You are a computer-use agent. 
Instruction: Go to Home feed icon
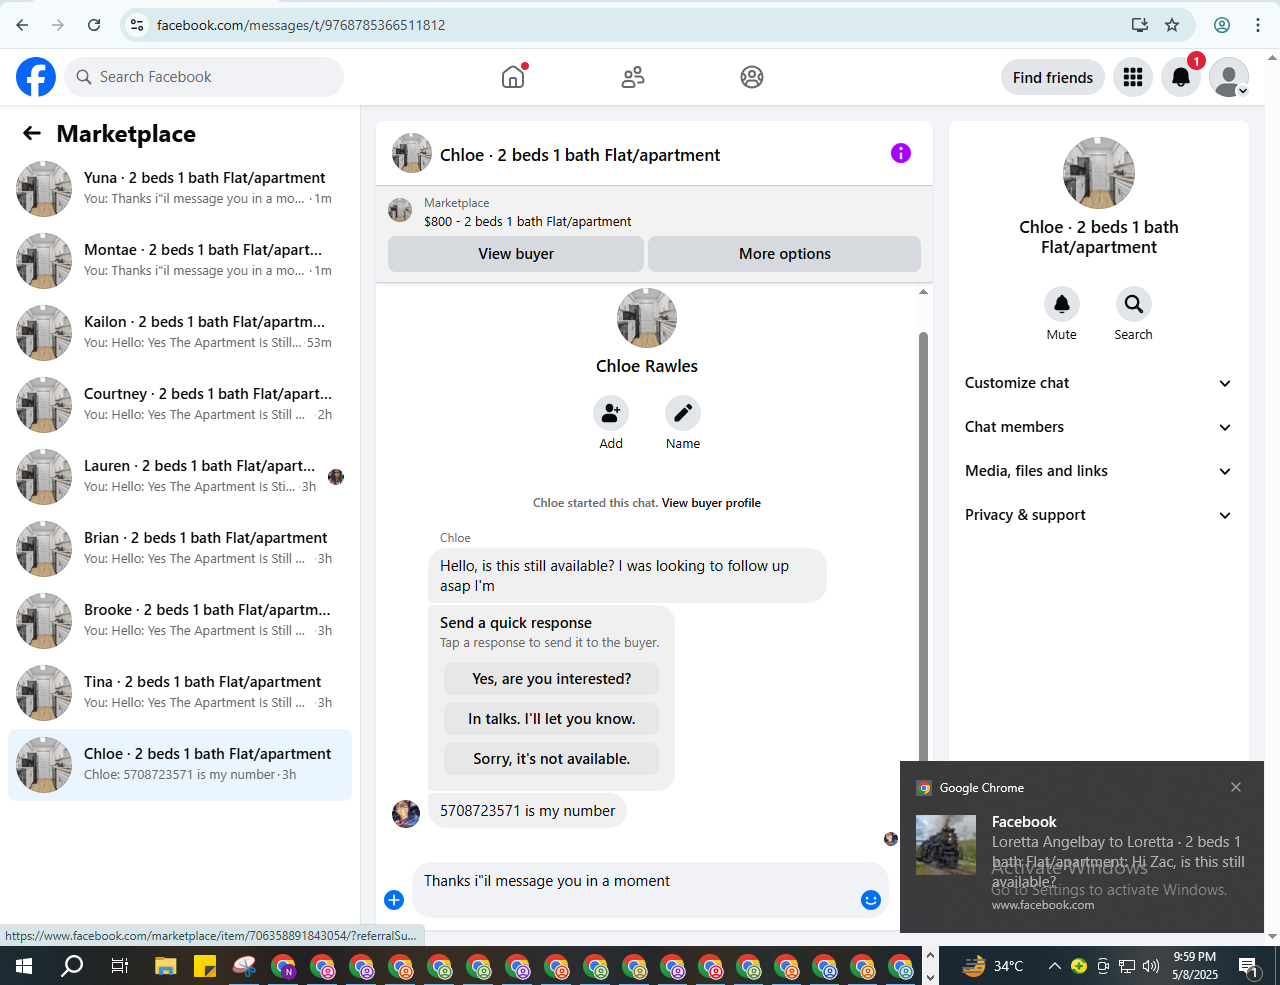pyautogui.click(x=513, y=77)
